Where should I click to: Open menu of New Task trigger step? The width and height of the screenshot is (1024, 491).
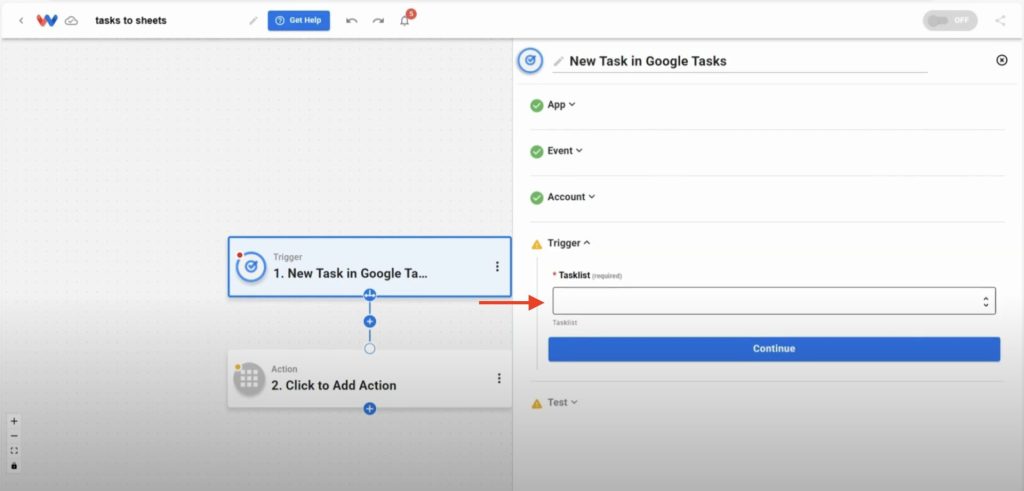tap(497, 266)
